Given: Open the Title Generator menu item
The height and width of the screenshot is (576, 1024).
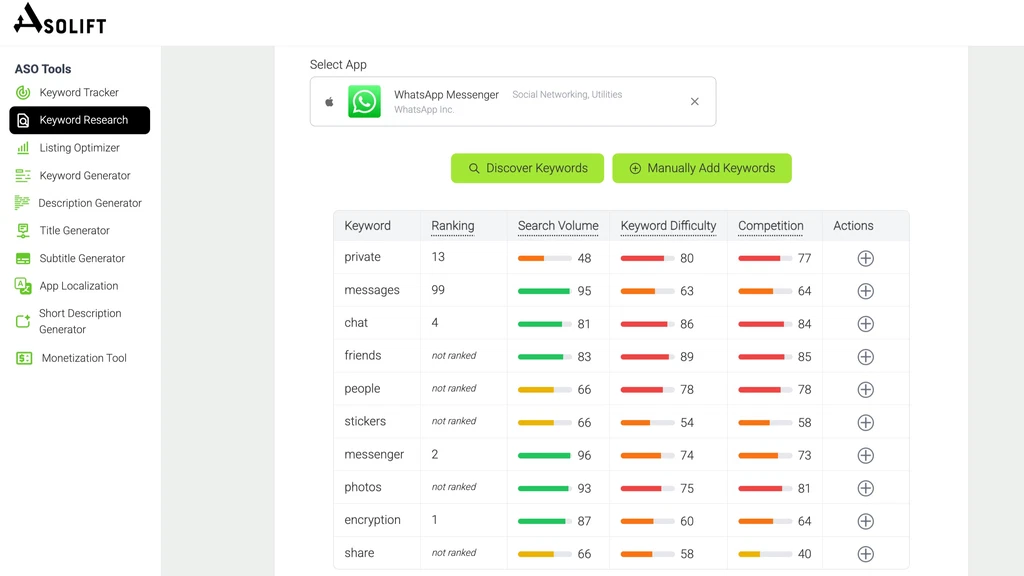Looking at the screenshot, I should click(74, 231).
